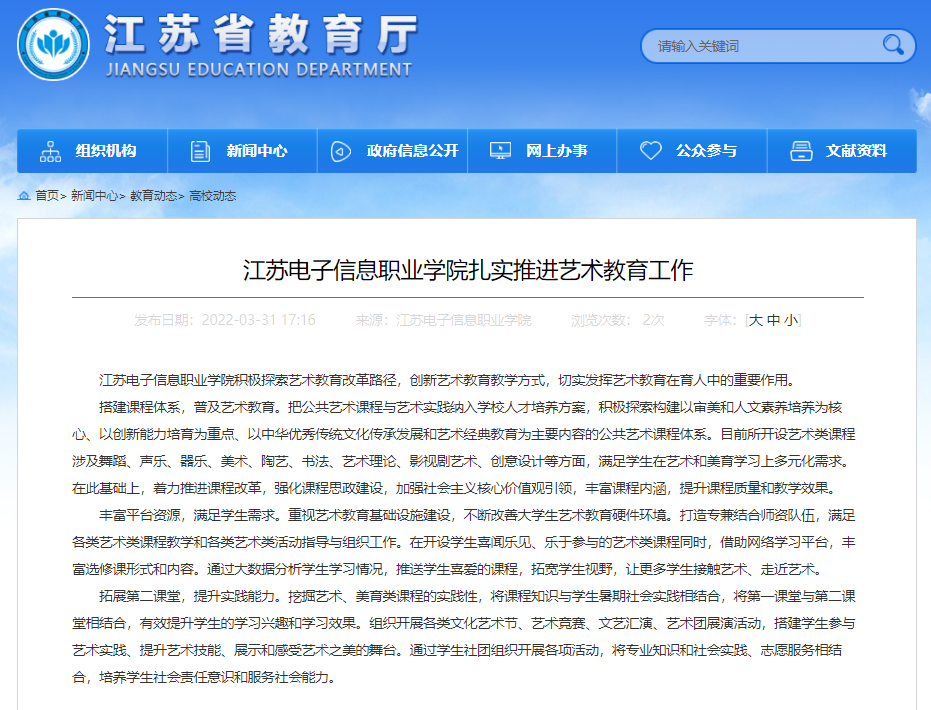Set font size to 大
This screenshot has width=931, height=710.
pos(755,321)
